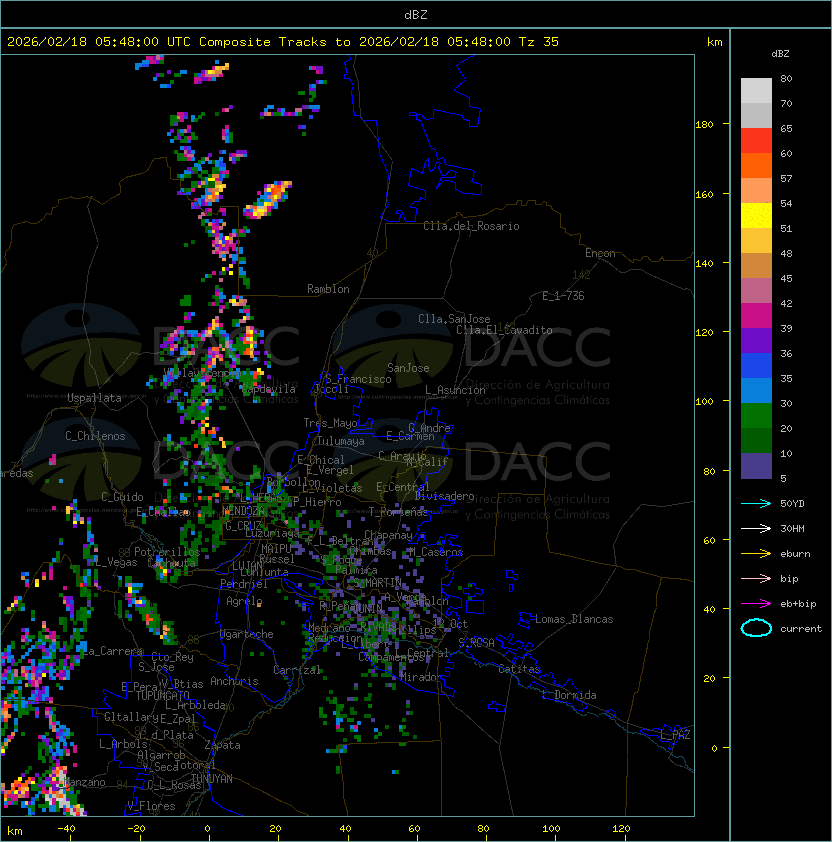Click the 'Clla.del_Rosario' place label
Image resolution: width=832 pixels, height=842 pixels.
pyautogui.click(x=471, y=226)
